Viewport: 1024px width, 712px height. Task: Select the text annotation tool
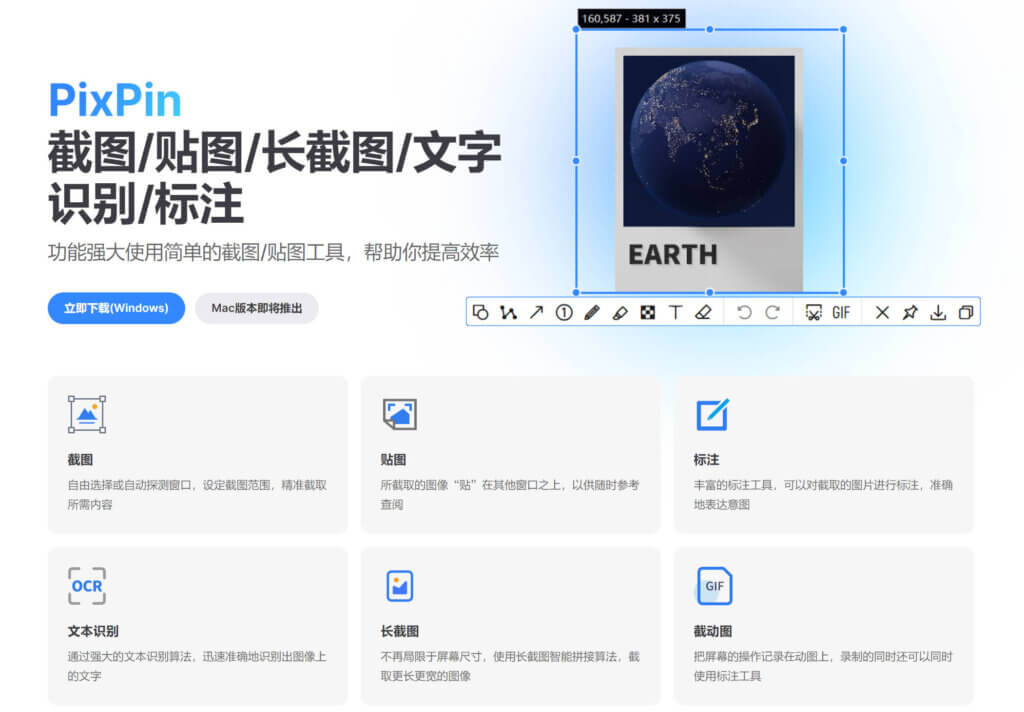pos(676,312)
